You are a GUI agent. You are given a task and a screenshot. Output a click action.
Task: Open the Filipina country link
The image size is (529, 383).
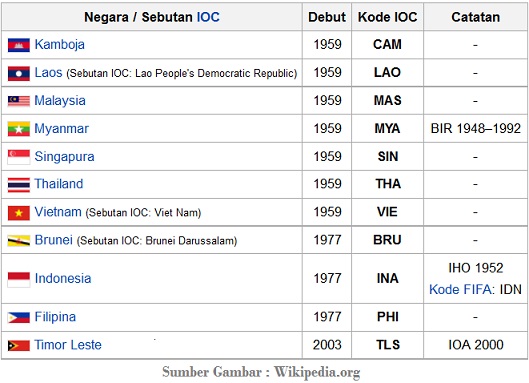(x=55, y=317)
